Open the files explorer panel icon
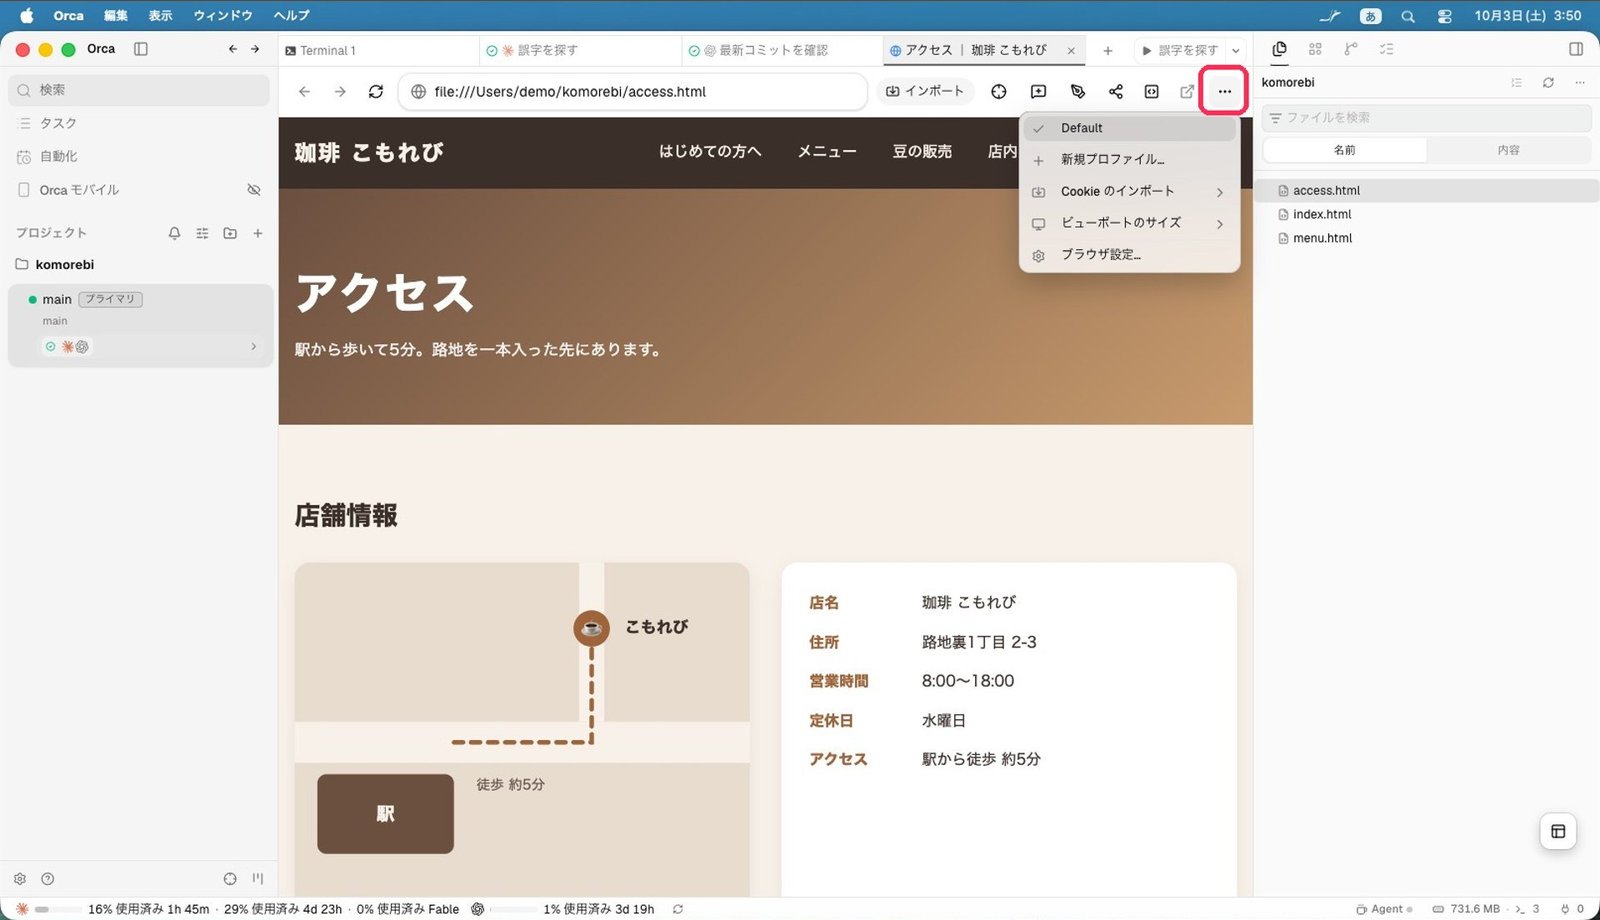Viewport: 1600px width, 920px height. point(1279,49)
